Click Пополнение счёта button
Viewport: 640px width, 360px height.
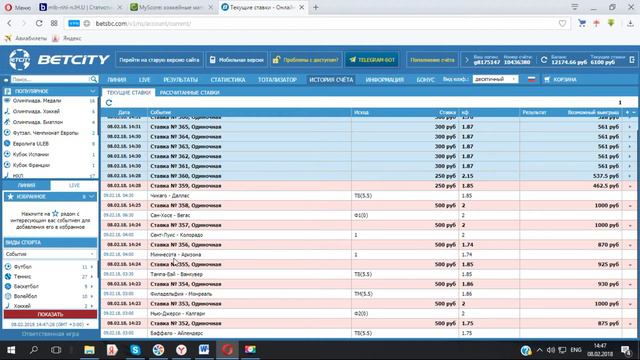tap(432, 60)
